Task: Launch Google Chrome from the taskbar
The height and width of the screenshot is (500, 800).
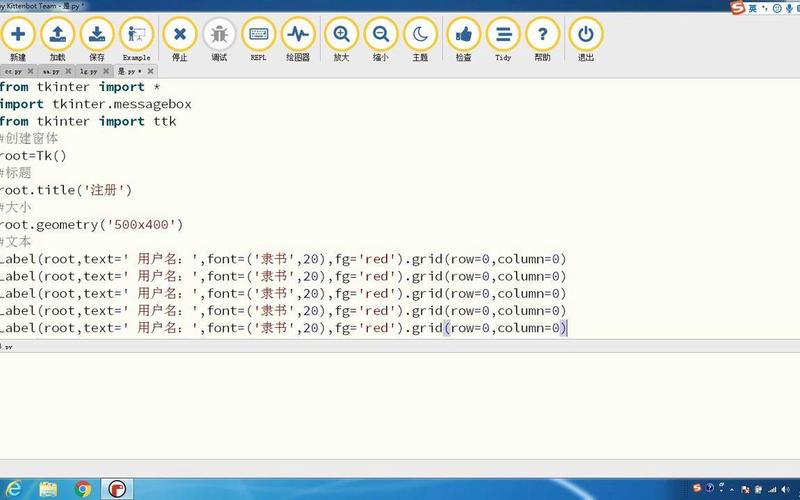Action: pos(83,489)
